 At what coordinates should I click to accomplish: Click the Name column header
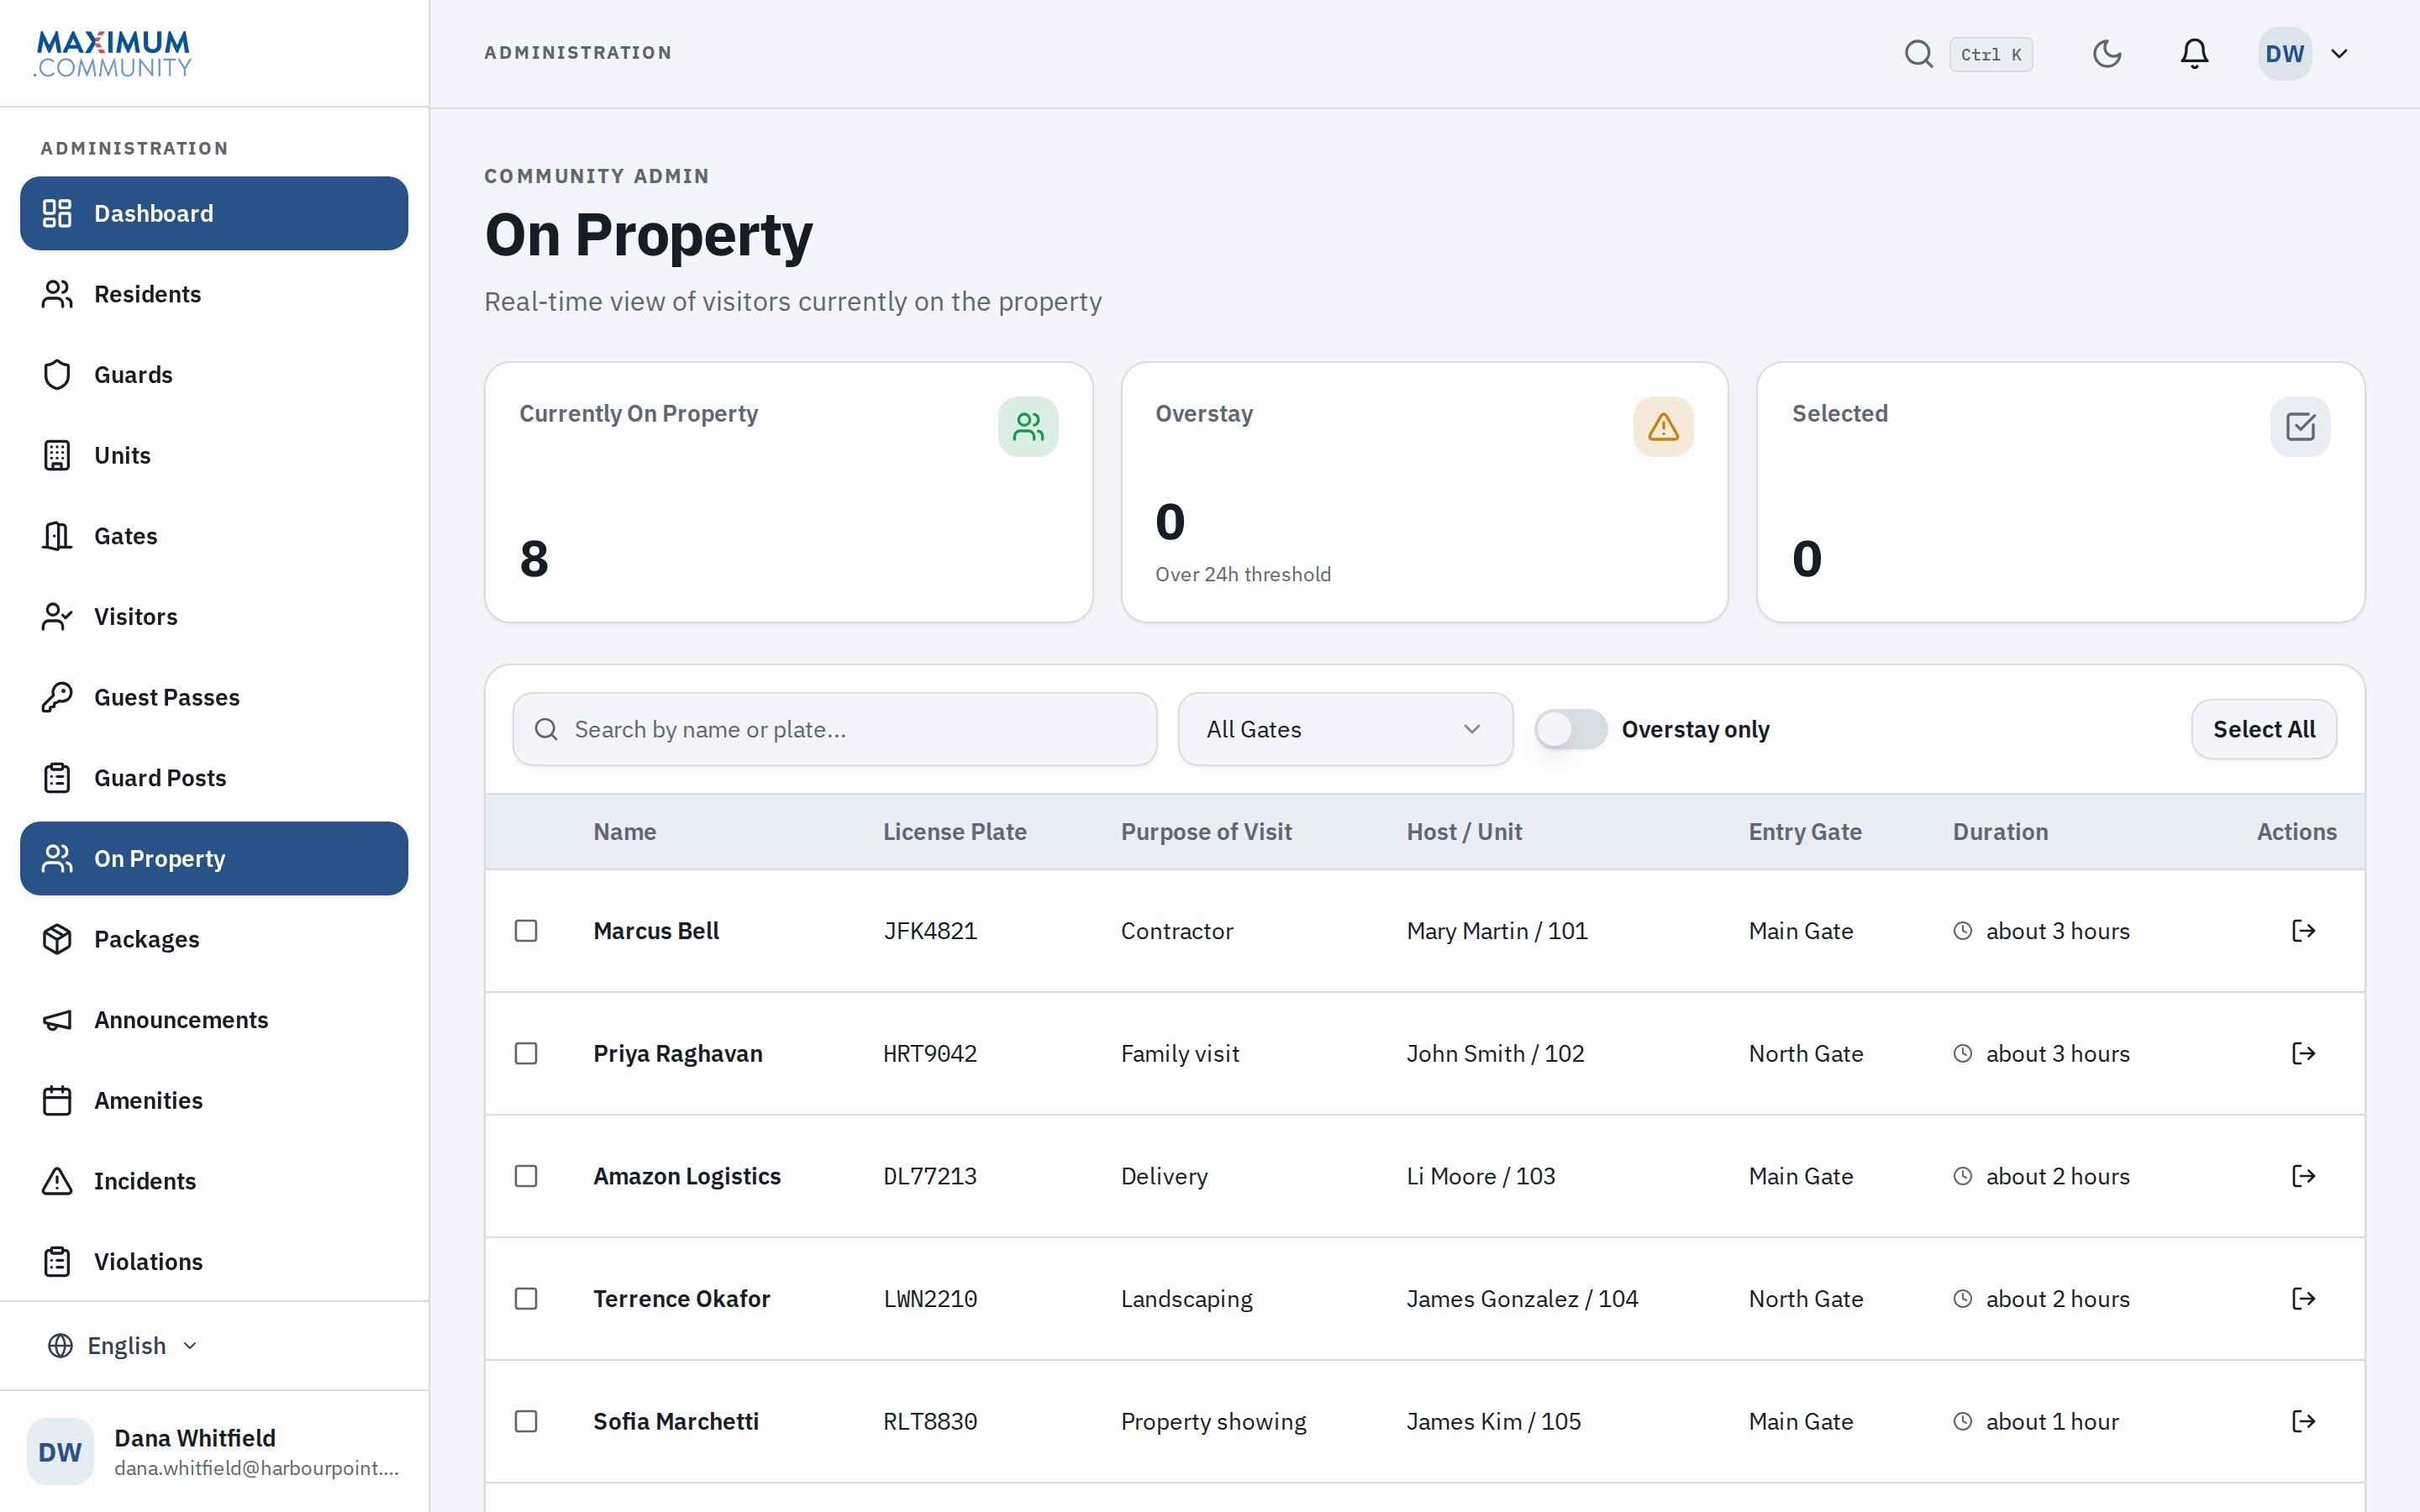pos(625,832)
